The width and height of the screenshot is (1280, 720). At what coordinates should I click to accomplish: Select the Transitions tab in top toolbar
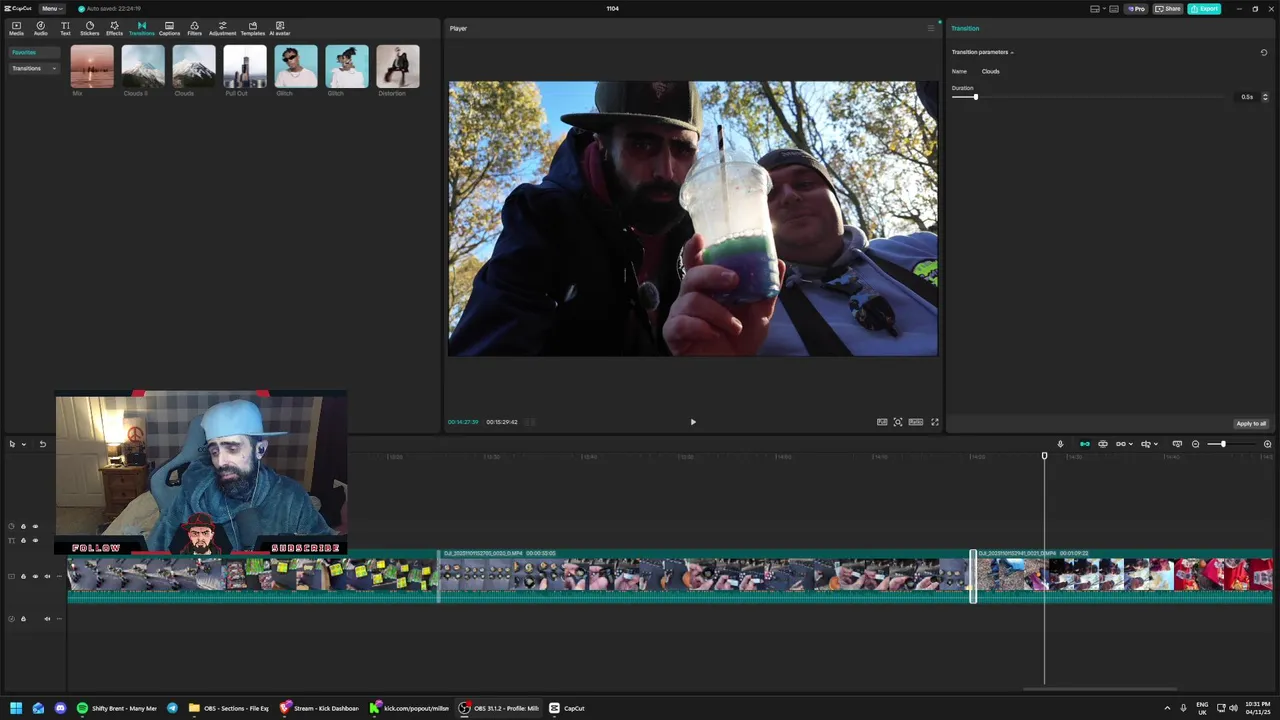tap(141, 28)
